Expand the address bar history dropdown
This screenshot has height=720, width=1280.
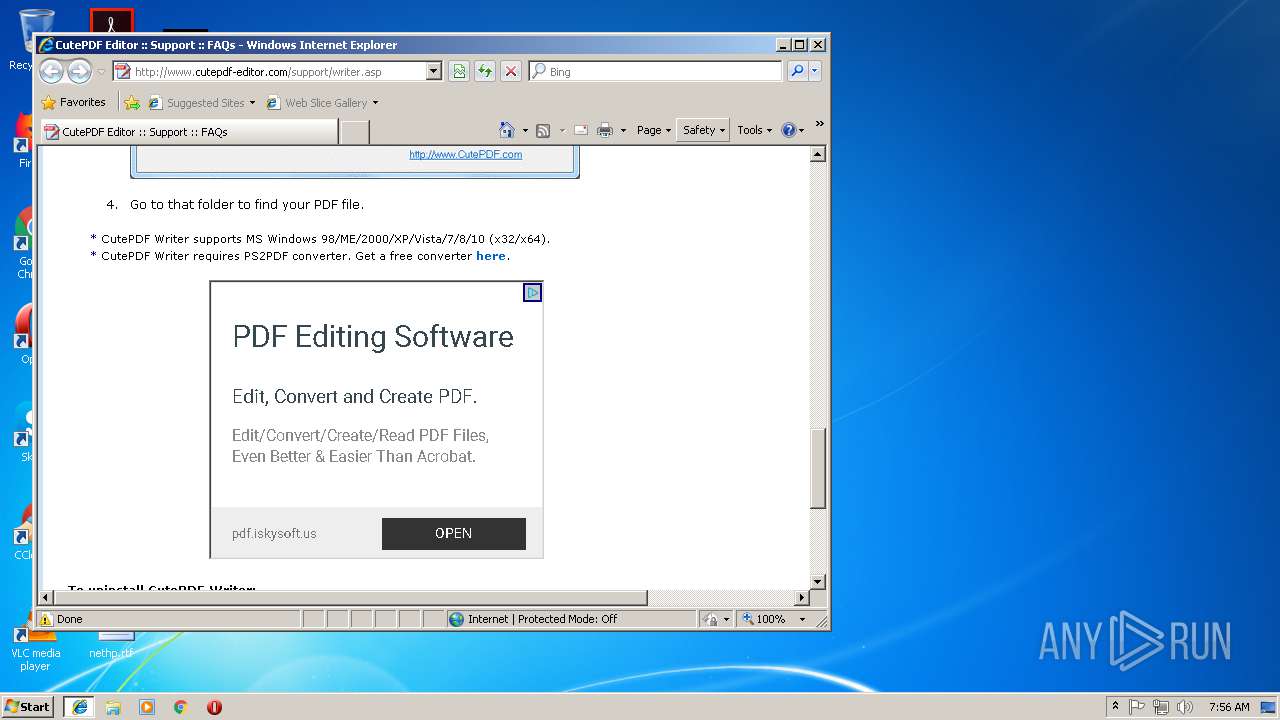tap(434, 72)
